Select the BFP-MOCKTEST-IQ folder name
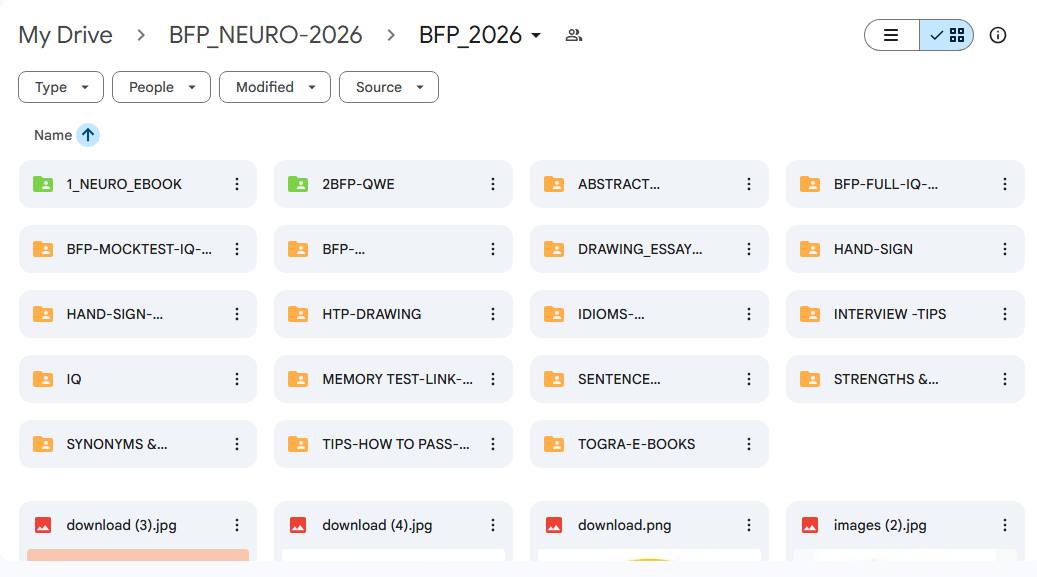 [139, 249]
